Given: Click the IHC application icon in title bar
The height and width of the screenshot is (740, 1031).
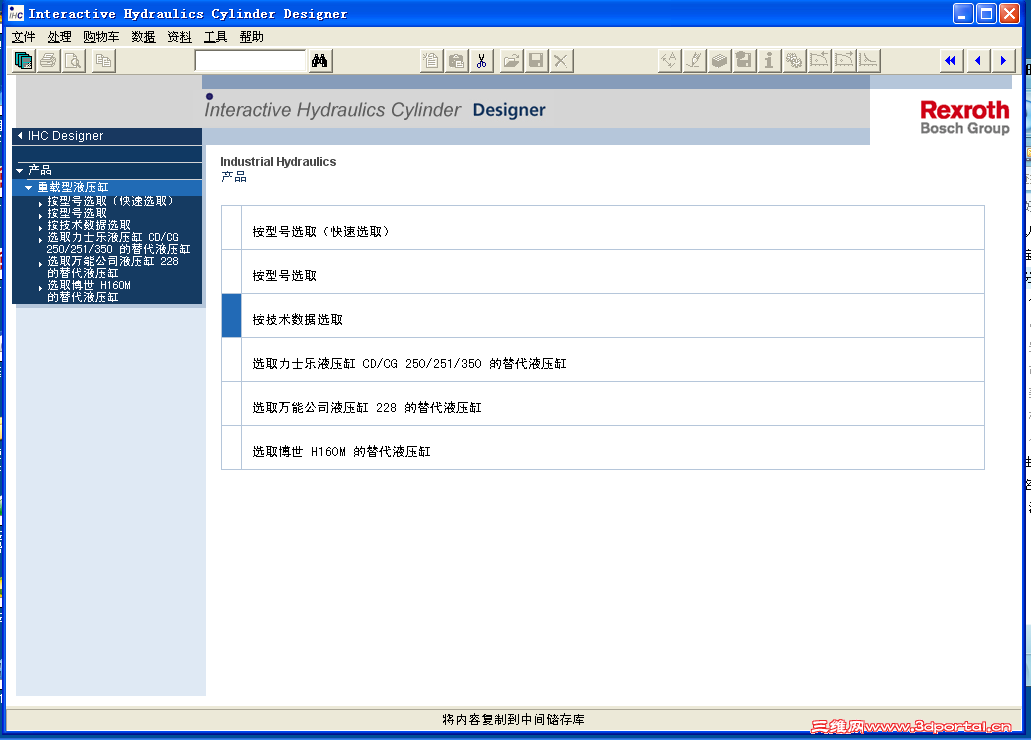Looking at the screenshot, I should [x=16, y=13].
